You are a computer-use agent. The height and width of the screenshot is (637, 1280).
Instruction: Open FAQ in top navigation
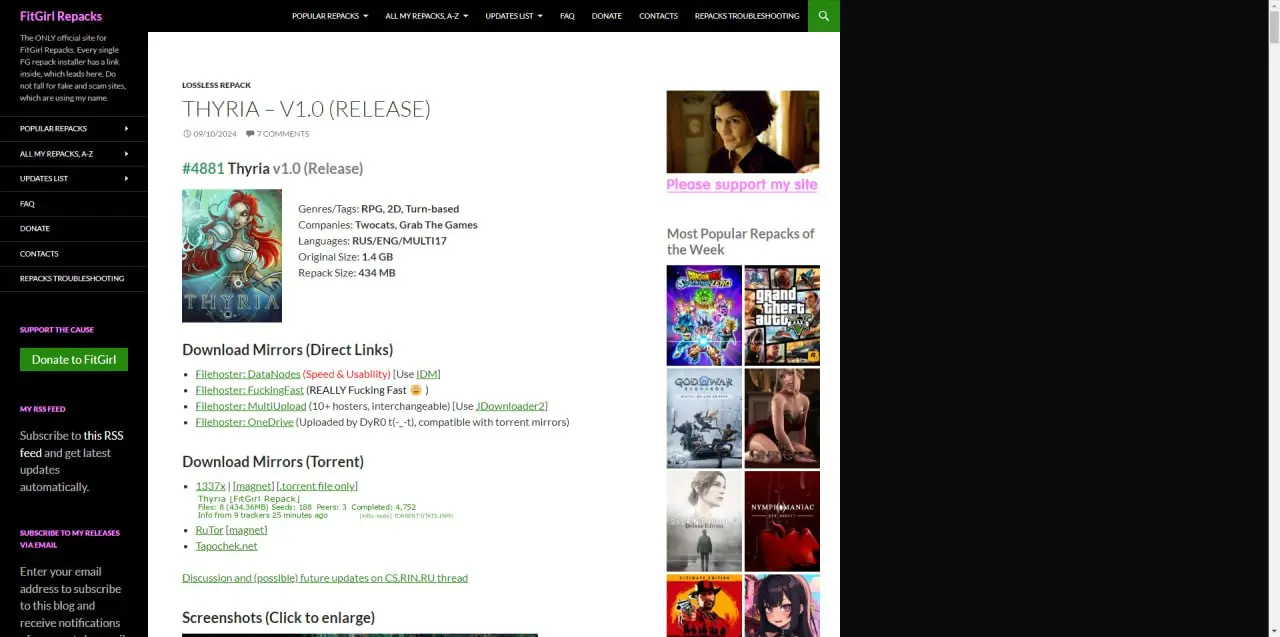pyautogui.click(x=567, y=16)
